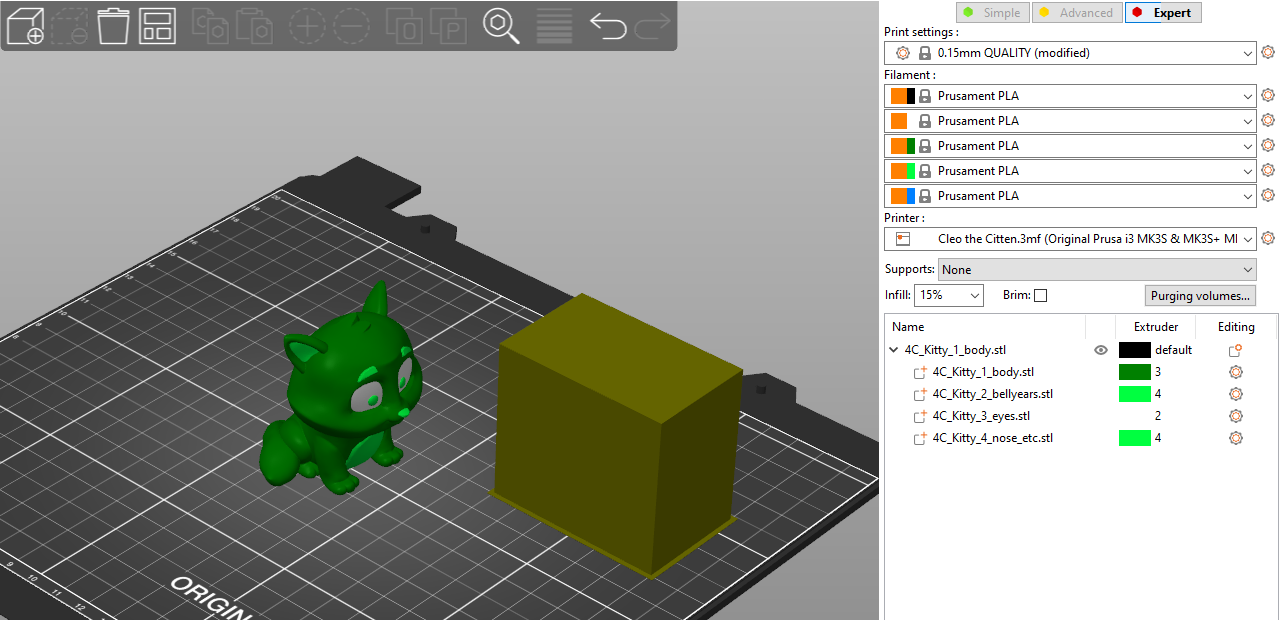Click editing gear for child 4C_Kitty_1_body.stl part
Image resolution: width=1280 pixels, height=620 pixels.
point(1236,372)
